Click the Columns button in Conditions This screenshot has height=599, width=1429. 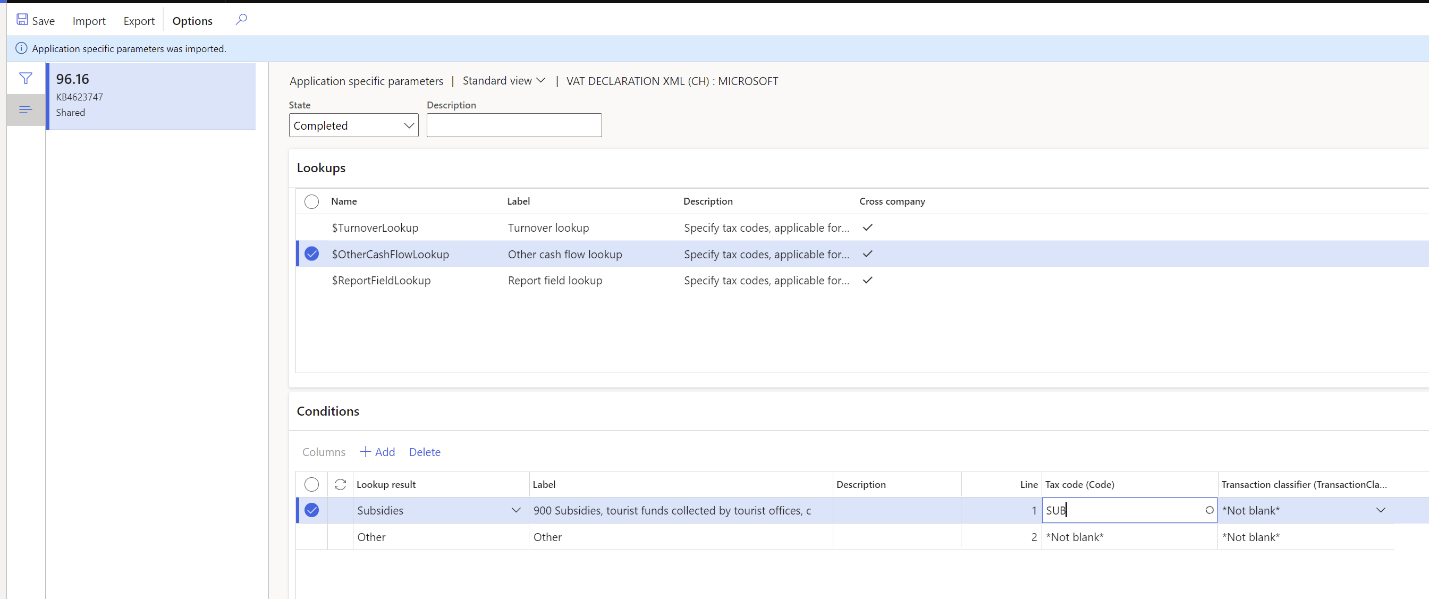[324, 452]
